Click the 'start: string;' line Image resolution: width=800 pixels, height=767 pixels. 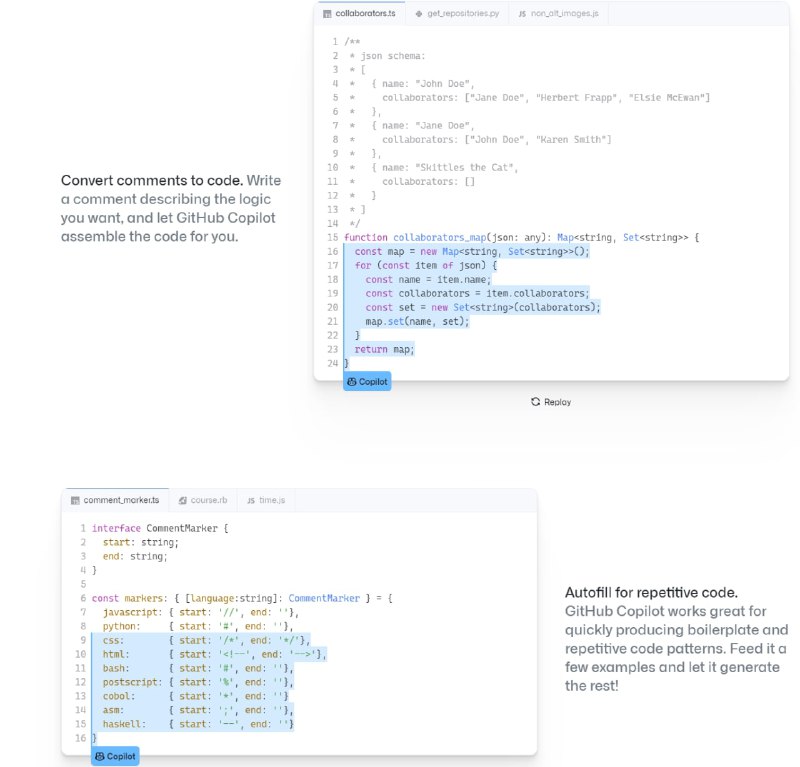140,542
